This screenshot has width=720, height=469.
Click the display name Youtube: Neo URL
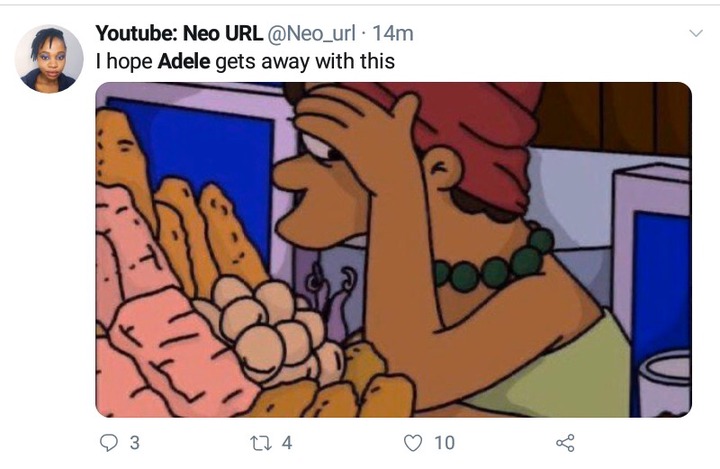point(178,34)
